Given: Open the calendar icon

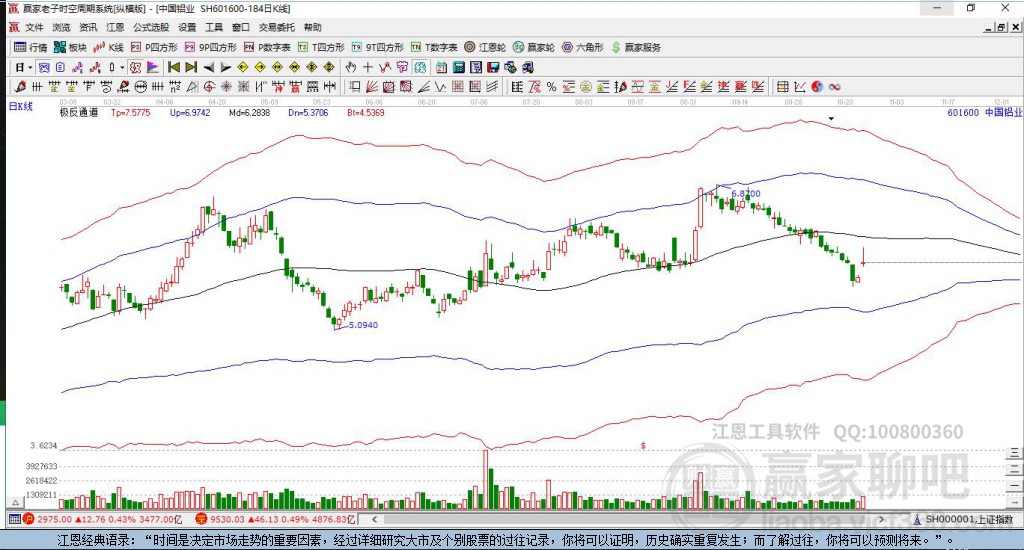Looking at the screenshot, I should click(x=441, y=67).
